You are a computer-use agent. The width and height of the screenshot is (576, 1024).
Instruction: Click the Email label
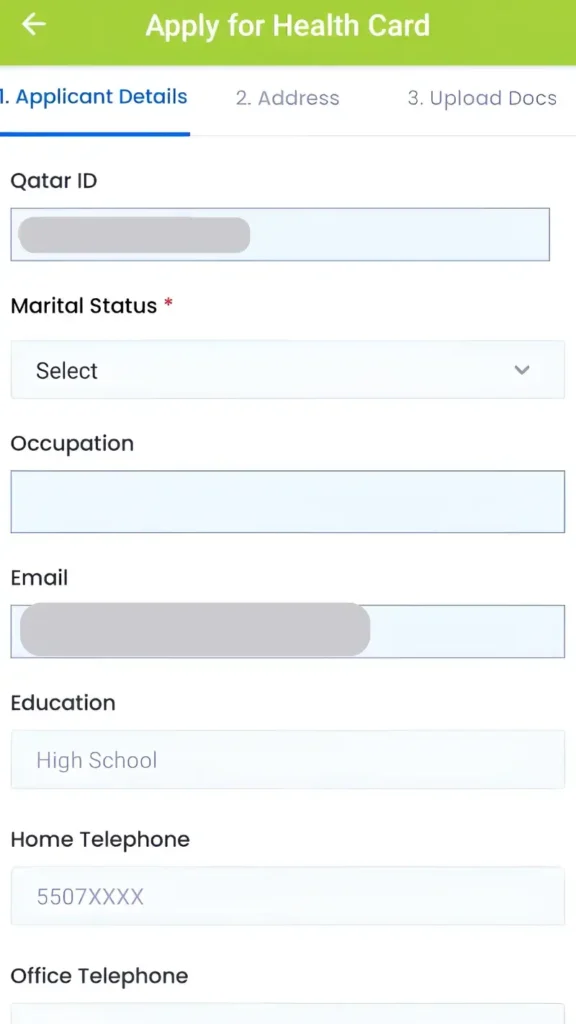(x=39, y=578)
